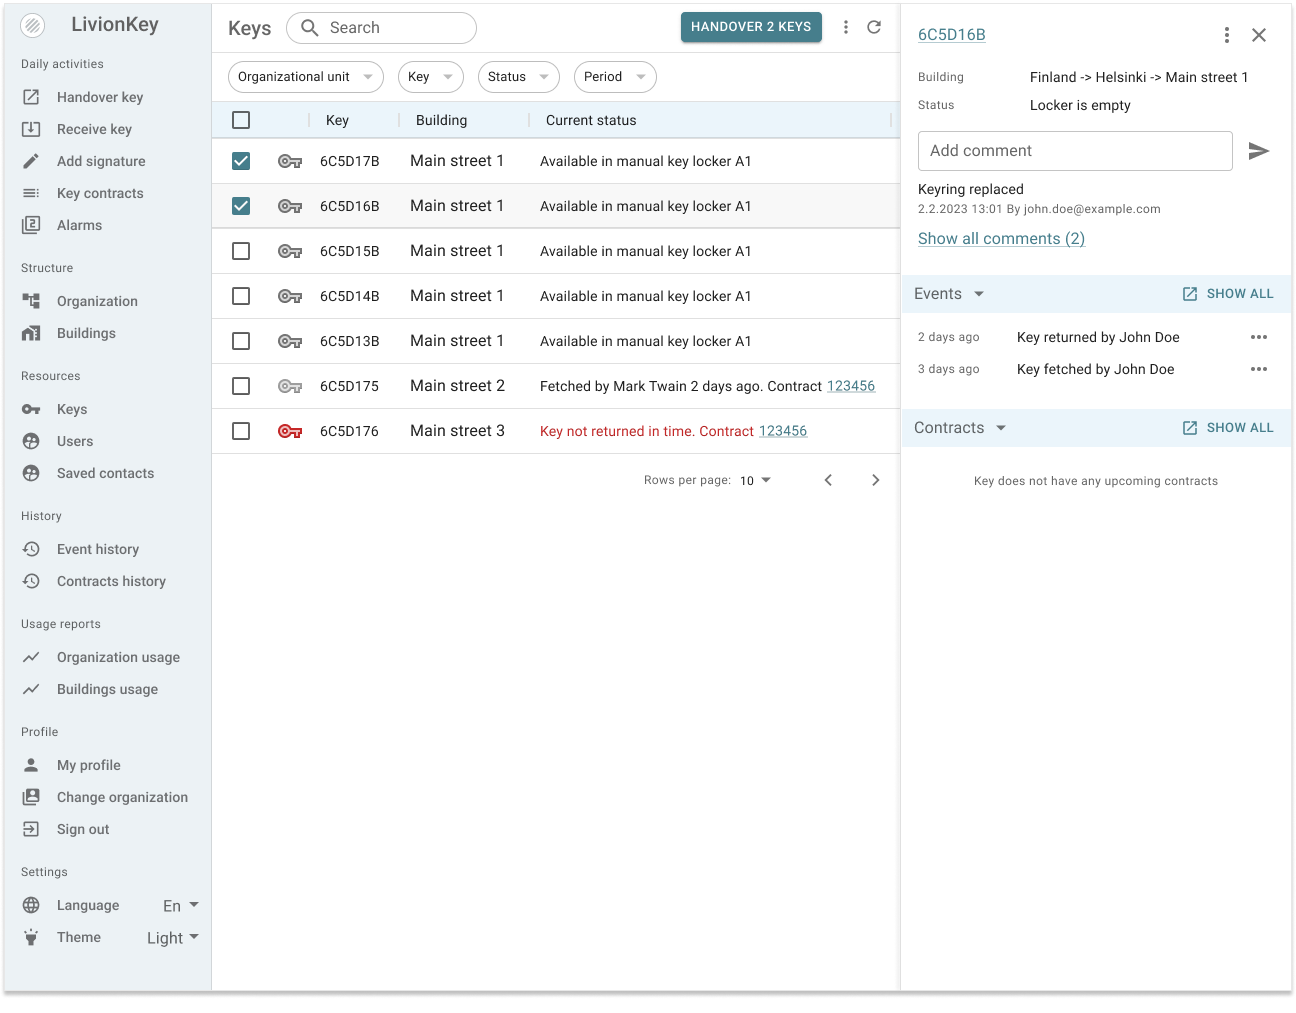1296x1013 pixels.
Task: Open the three-dot menu above the keys table
Action: 846,27
